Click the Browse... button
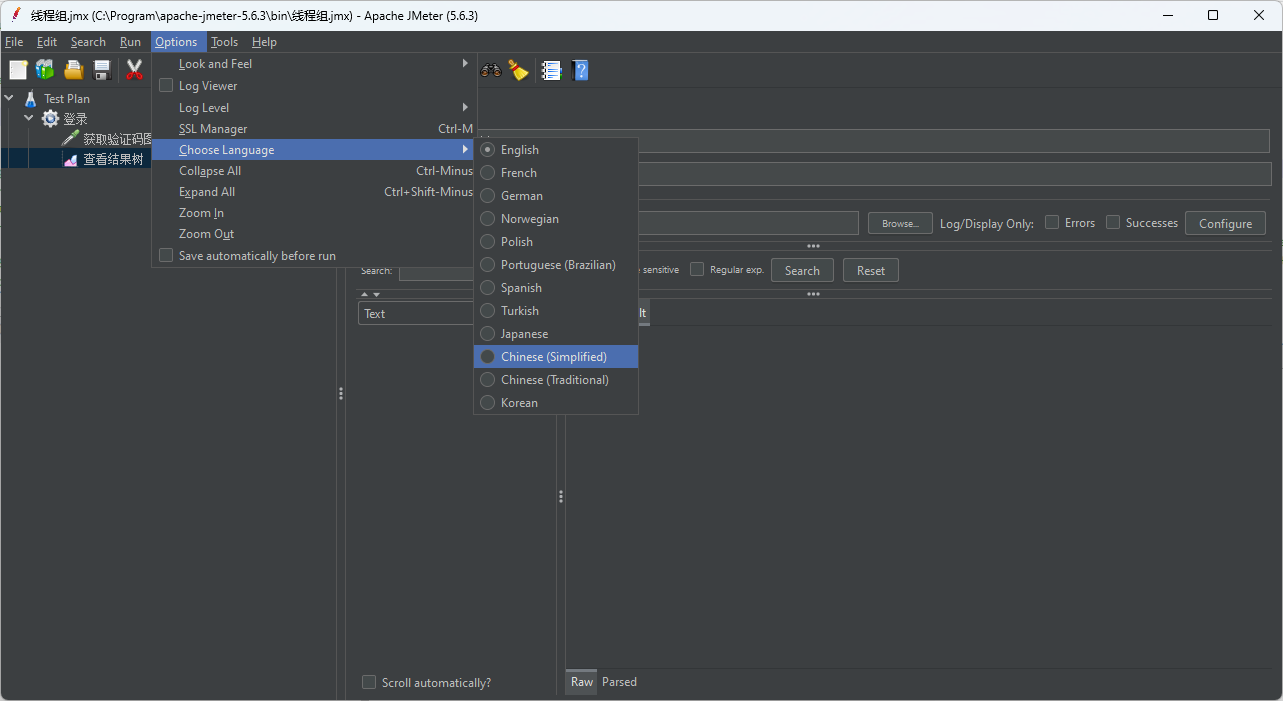The height and width of the screenshot is (701, 1283). click(900, 223)
